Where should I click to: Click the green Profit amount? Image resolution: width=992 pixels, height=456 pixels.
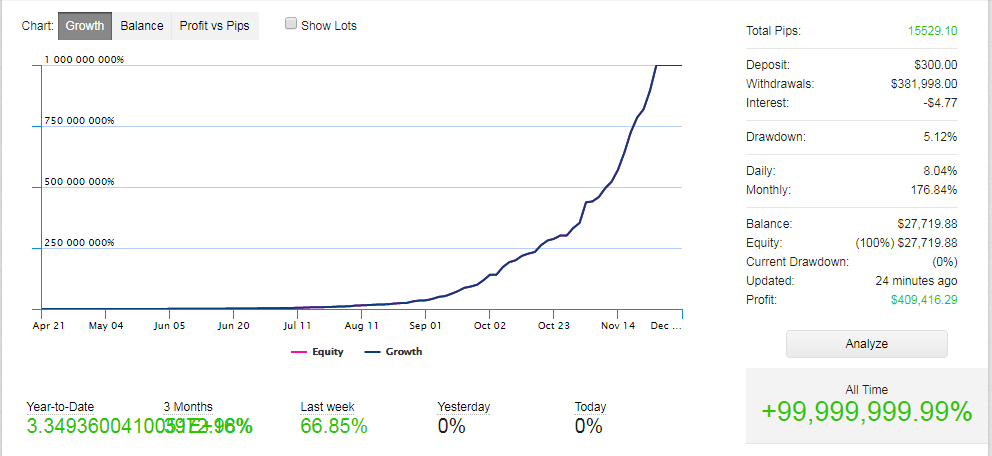tap(924, 299)
